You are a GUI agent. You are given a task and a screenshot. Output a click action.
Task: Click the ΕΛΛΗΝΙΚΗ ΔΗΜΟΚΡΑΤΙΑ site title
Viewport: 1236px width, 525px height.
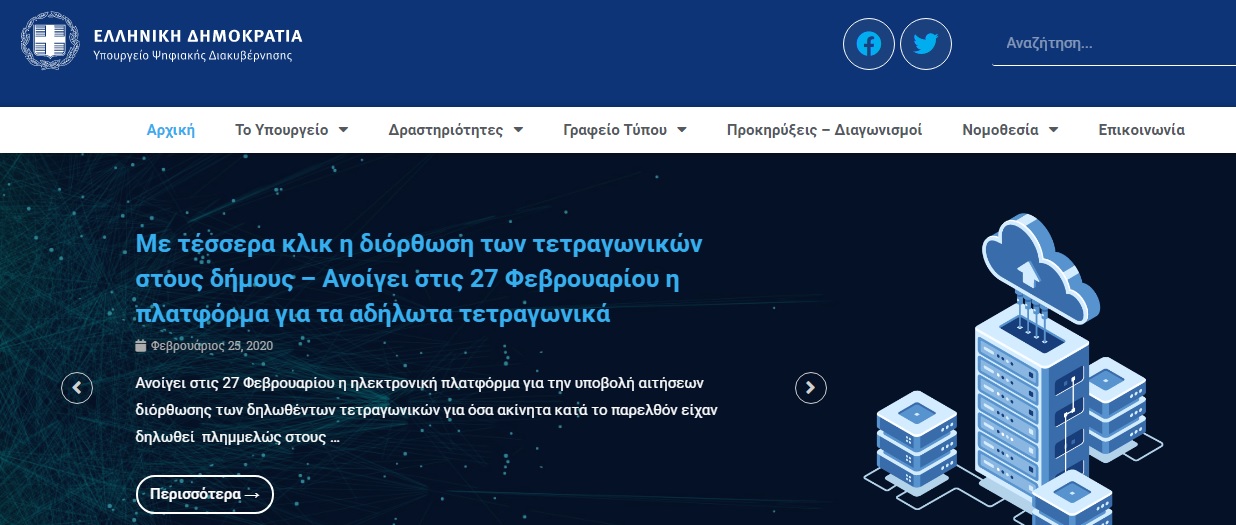[x=197, y=36]
